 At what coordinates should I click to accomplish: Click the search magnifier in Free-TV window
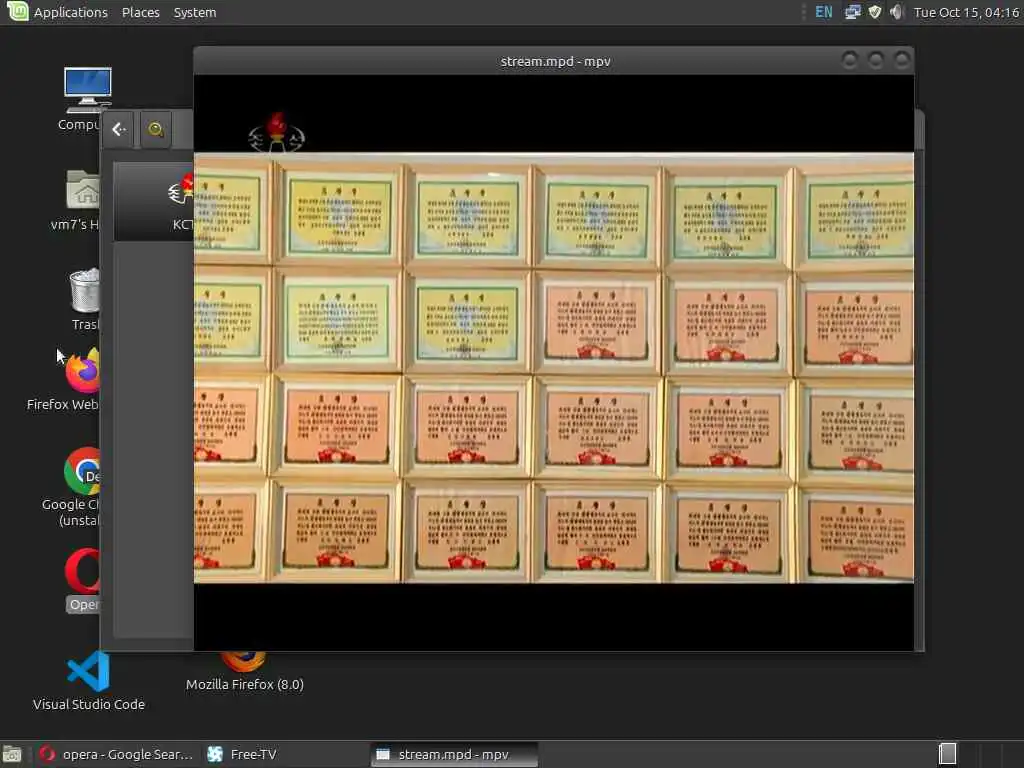(155, 129)
